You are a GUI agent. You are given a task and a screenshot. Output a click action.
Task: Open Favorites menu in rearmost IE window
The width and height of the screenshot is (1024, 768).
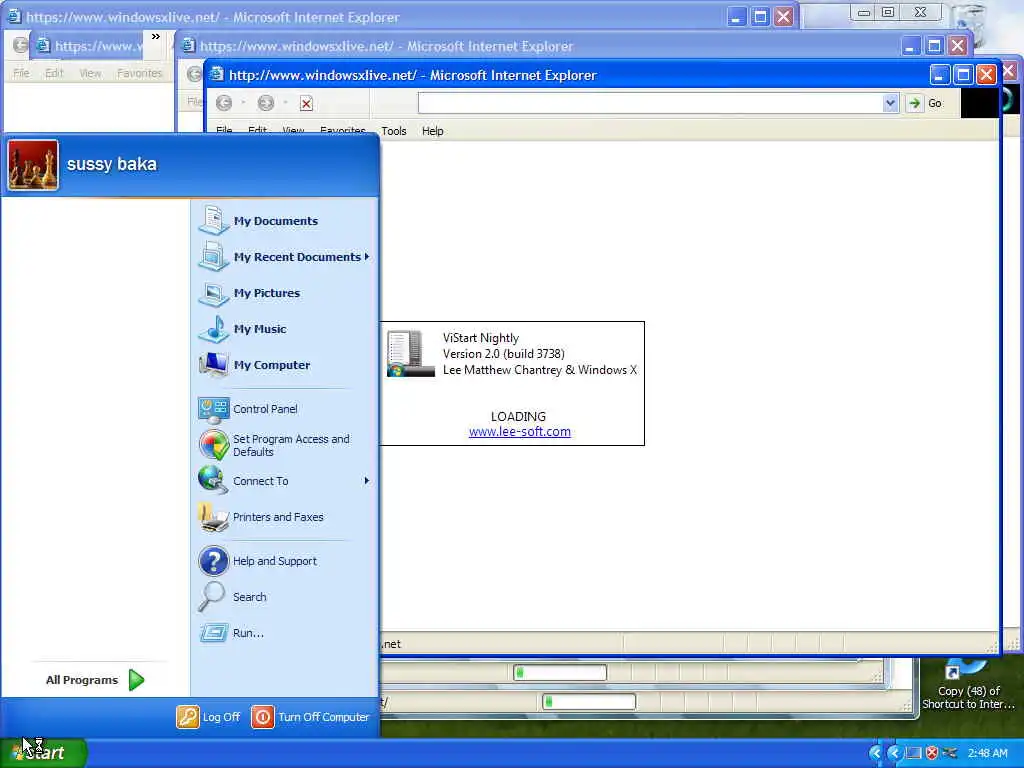click(x=139, y=73)
